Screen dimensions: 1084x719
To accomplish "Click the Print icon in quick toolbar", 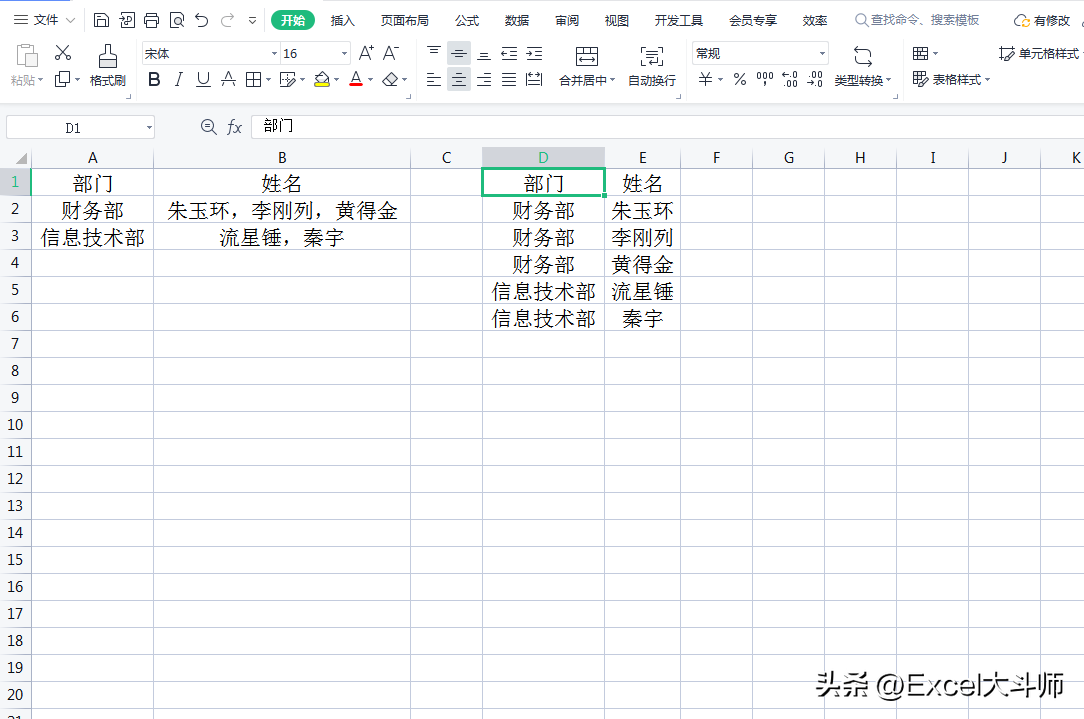I will [151, 20].
